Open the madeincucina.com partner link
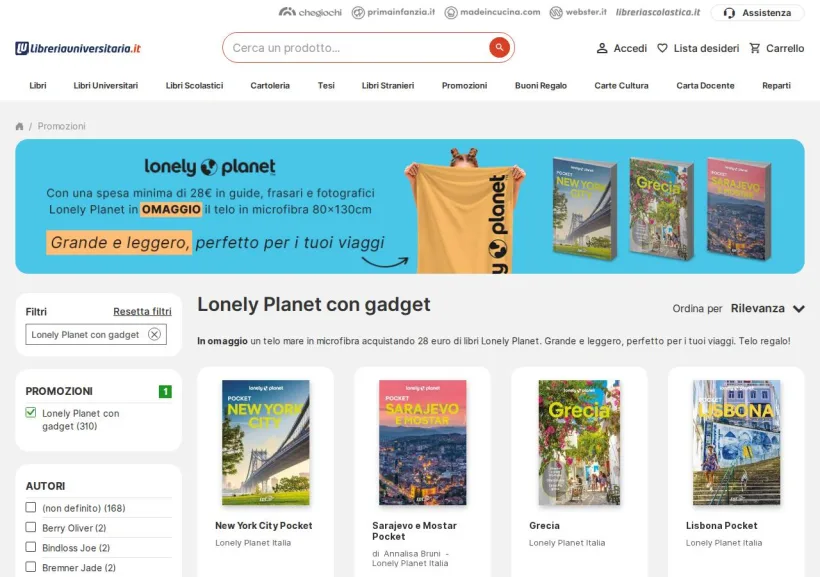The image size is (820, 577). 492,12
